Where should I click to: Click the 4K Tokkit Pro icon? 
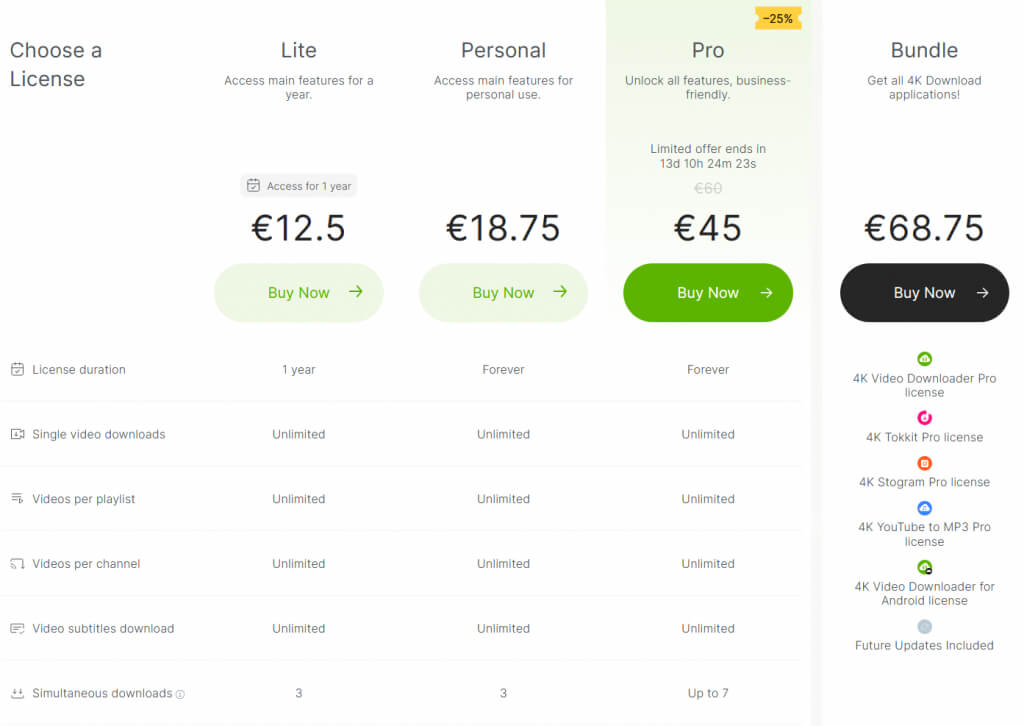pos(924,418)
